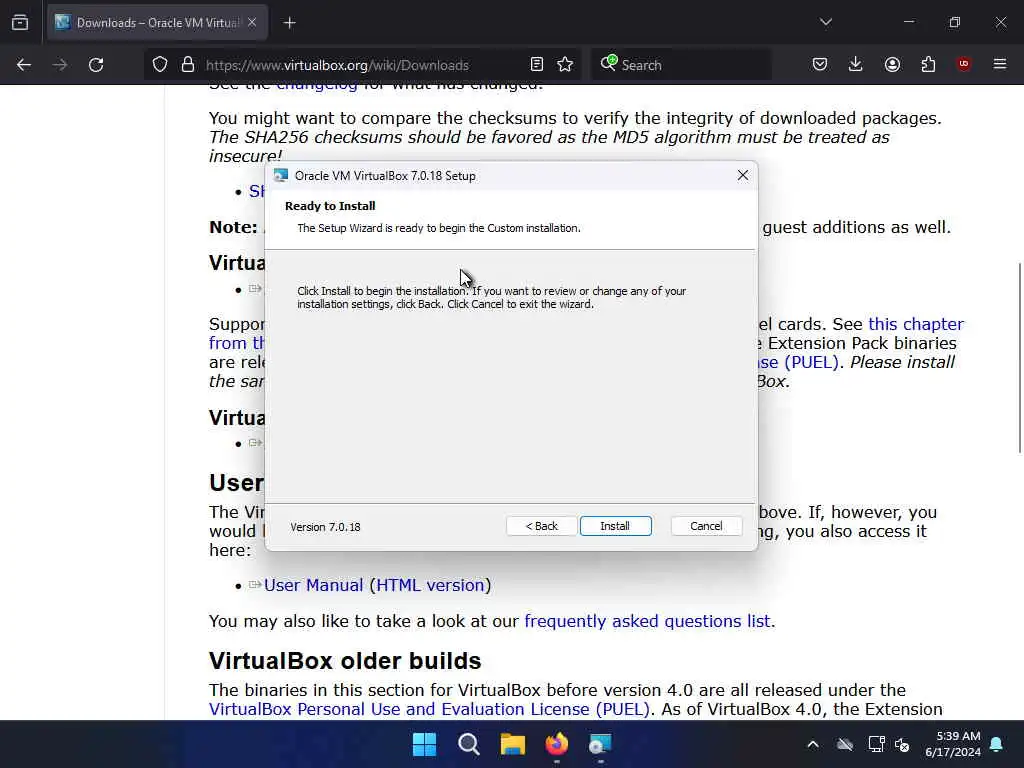The image size is (1024, 768).
Task: Click the VirtualBox installer taskbar icon
Action: tap(600, 744)
